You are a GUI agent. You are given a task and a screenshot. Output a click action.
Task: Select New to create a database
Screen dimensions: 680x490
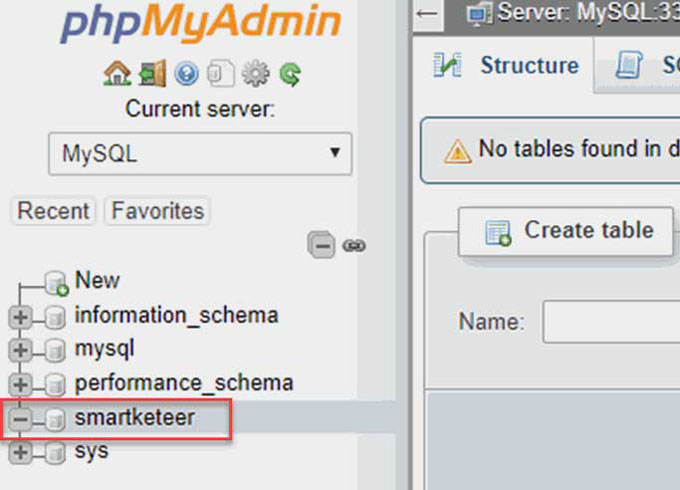pyautogui.click(x=97, y=280)
